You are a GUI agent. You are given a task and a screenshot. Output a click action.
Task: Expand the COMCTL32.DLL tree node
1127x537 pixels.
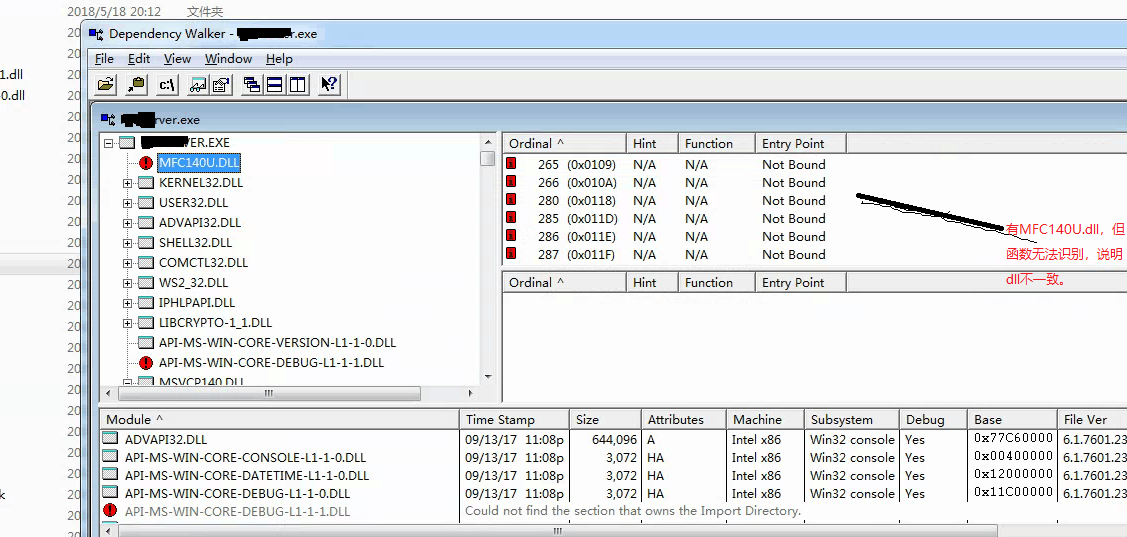tap(128, 263)
